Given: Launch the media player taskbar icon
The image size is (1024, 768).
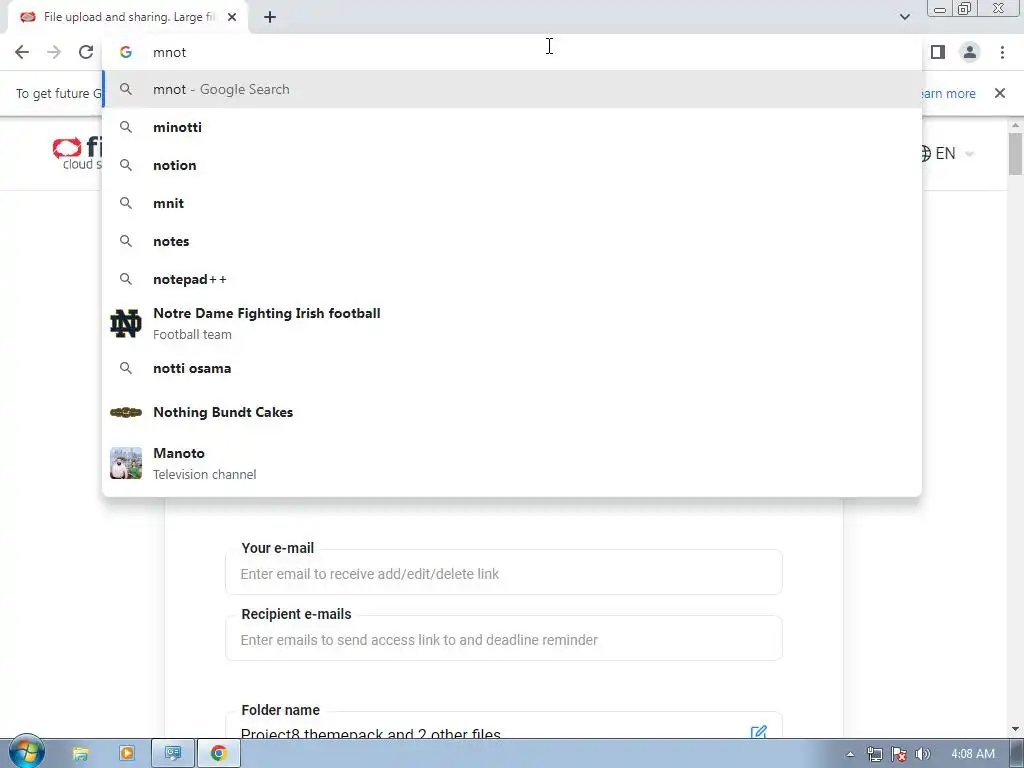Looking at the screenshot, I should tap(127, 754).
